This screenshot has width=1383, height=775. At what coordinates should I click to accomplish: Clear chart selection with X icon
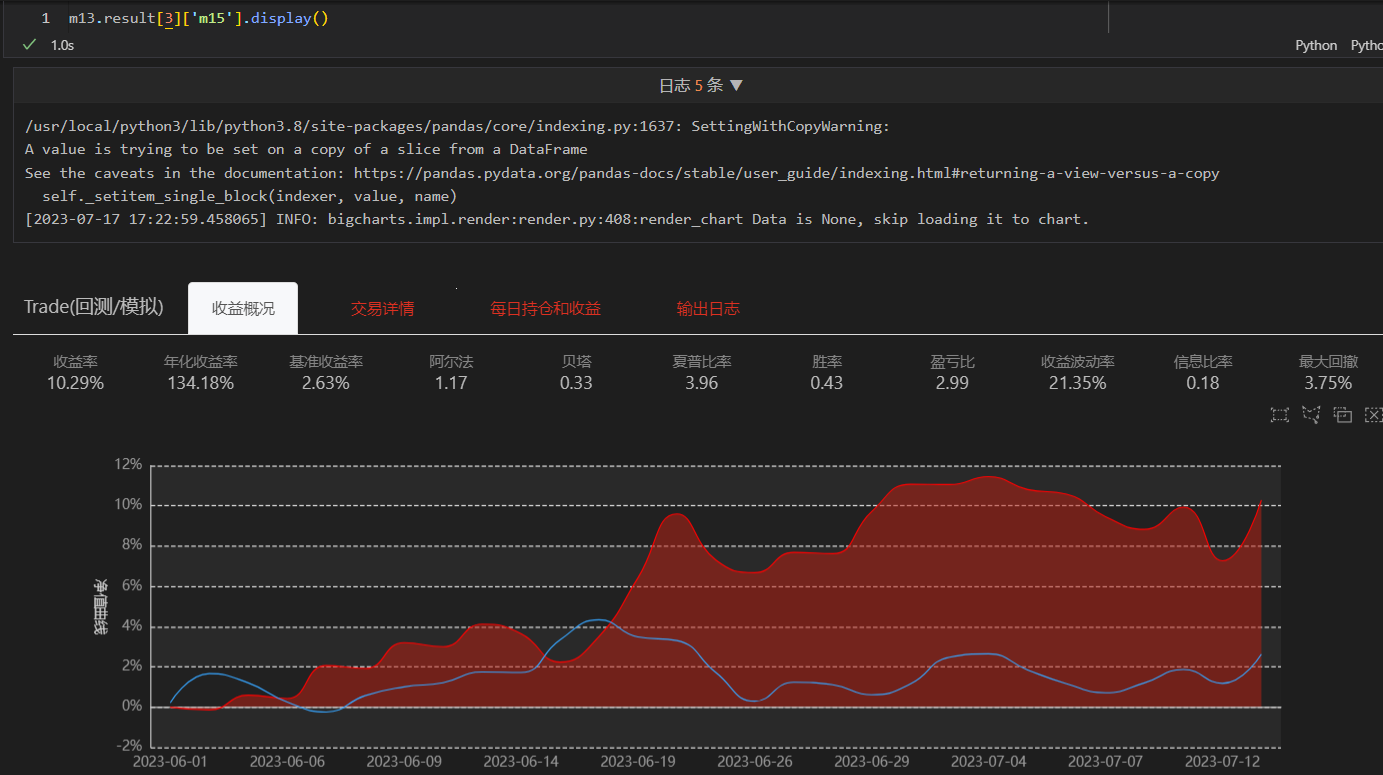click(x=1373, y=415)
